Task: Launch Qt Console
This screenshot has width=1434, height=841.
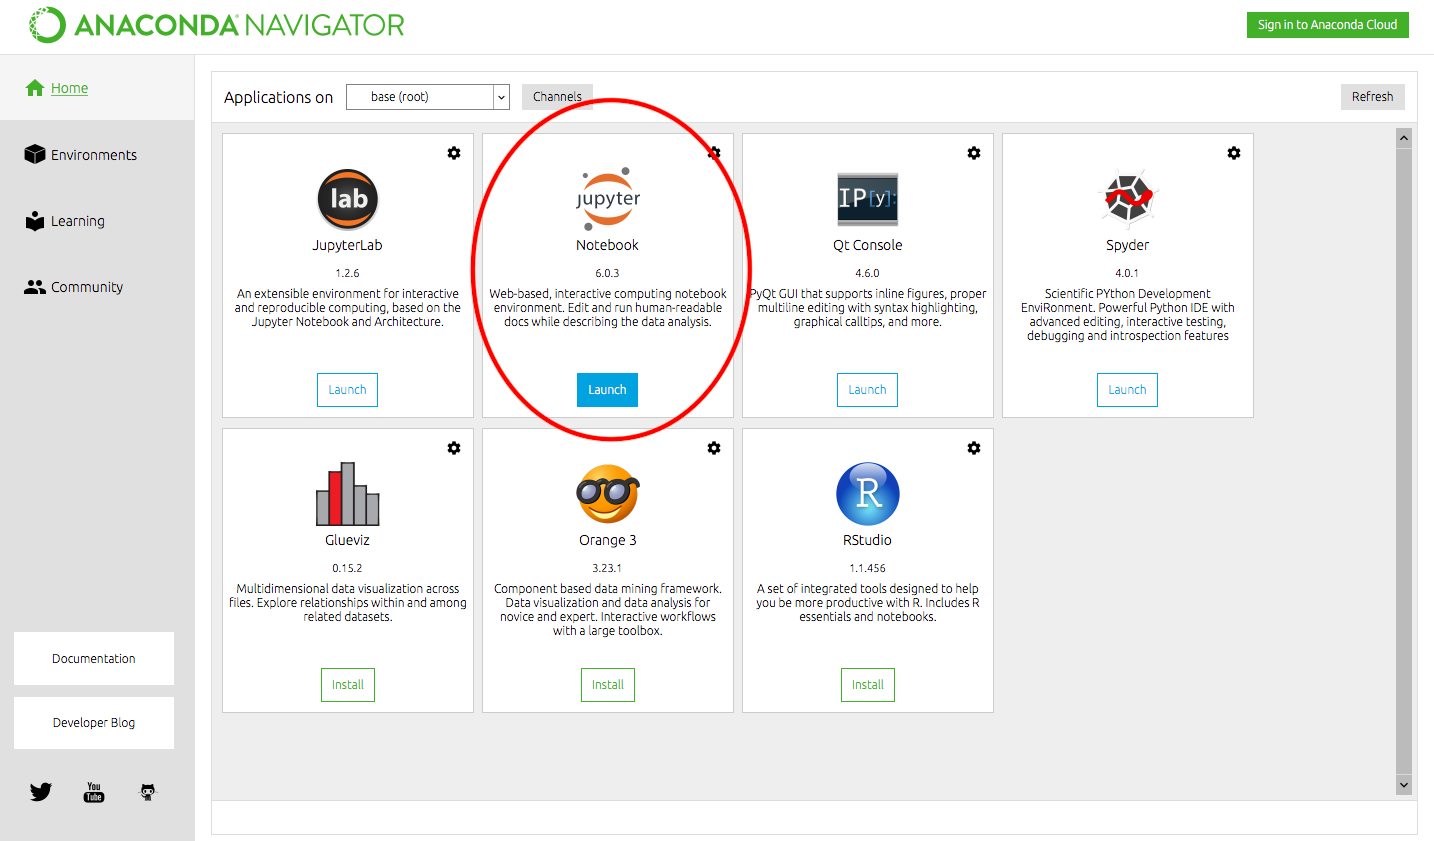Action: click(x=867, y=390)
